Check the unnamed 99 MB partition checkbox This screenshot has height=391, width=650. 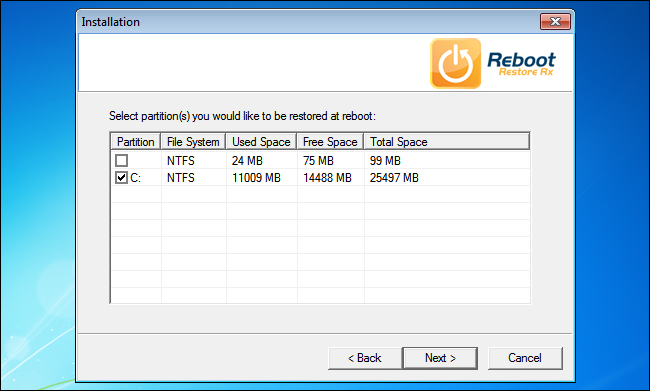(x=121, y=160)
